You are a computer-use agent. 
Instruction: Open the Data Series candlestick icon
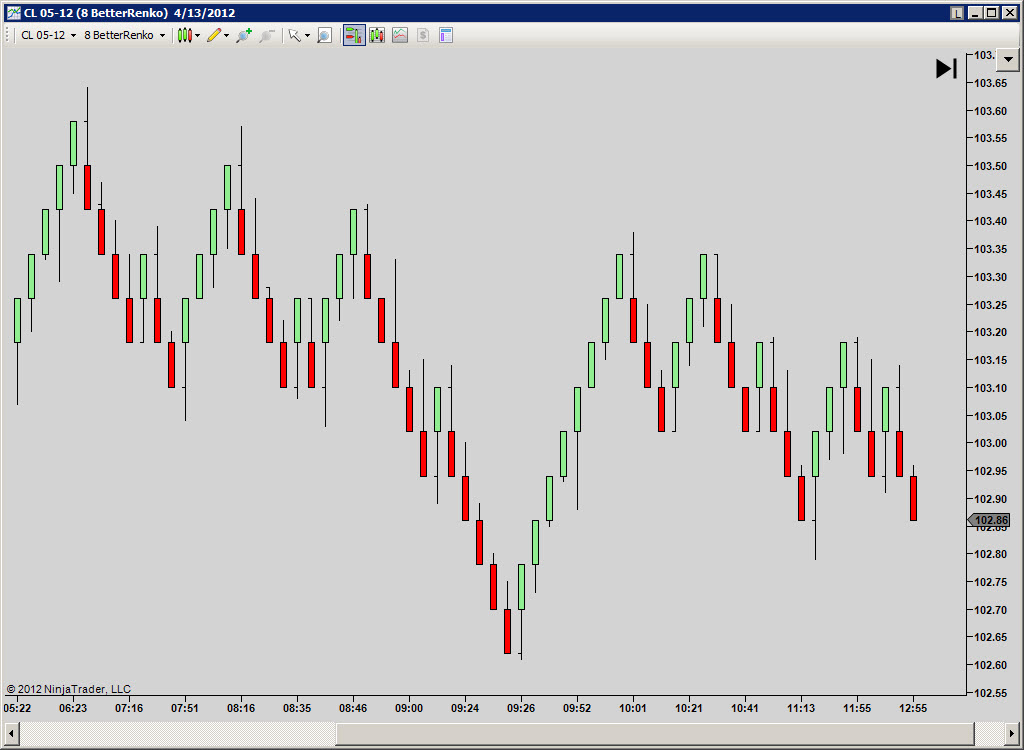pyautogui.click(x=377, y=35)
